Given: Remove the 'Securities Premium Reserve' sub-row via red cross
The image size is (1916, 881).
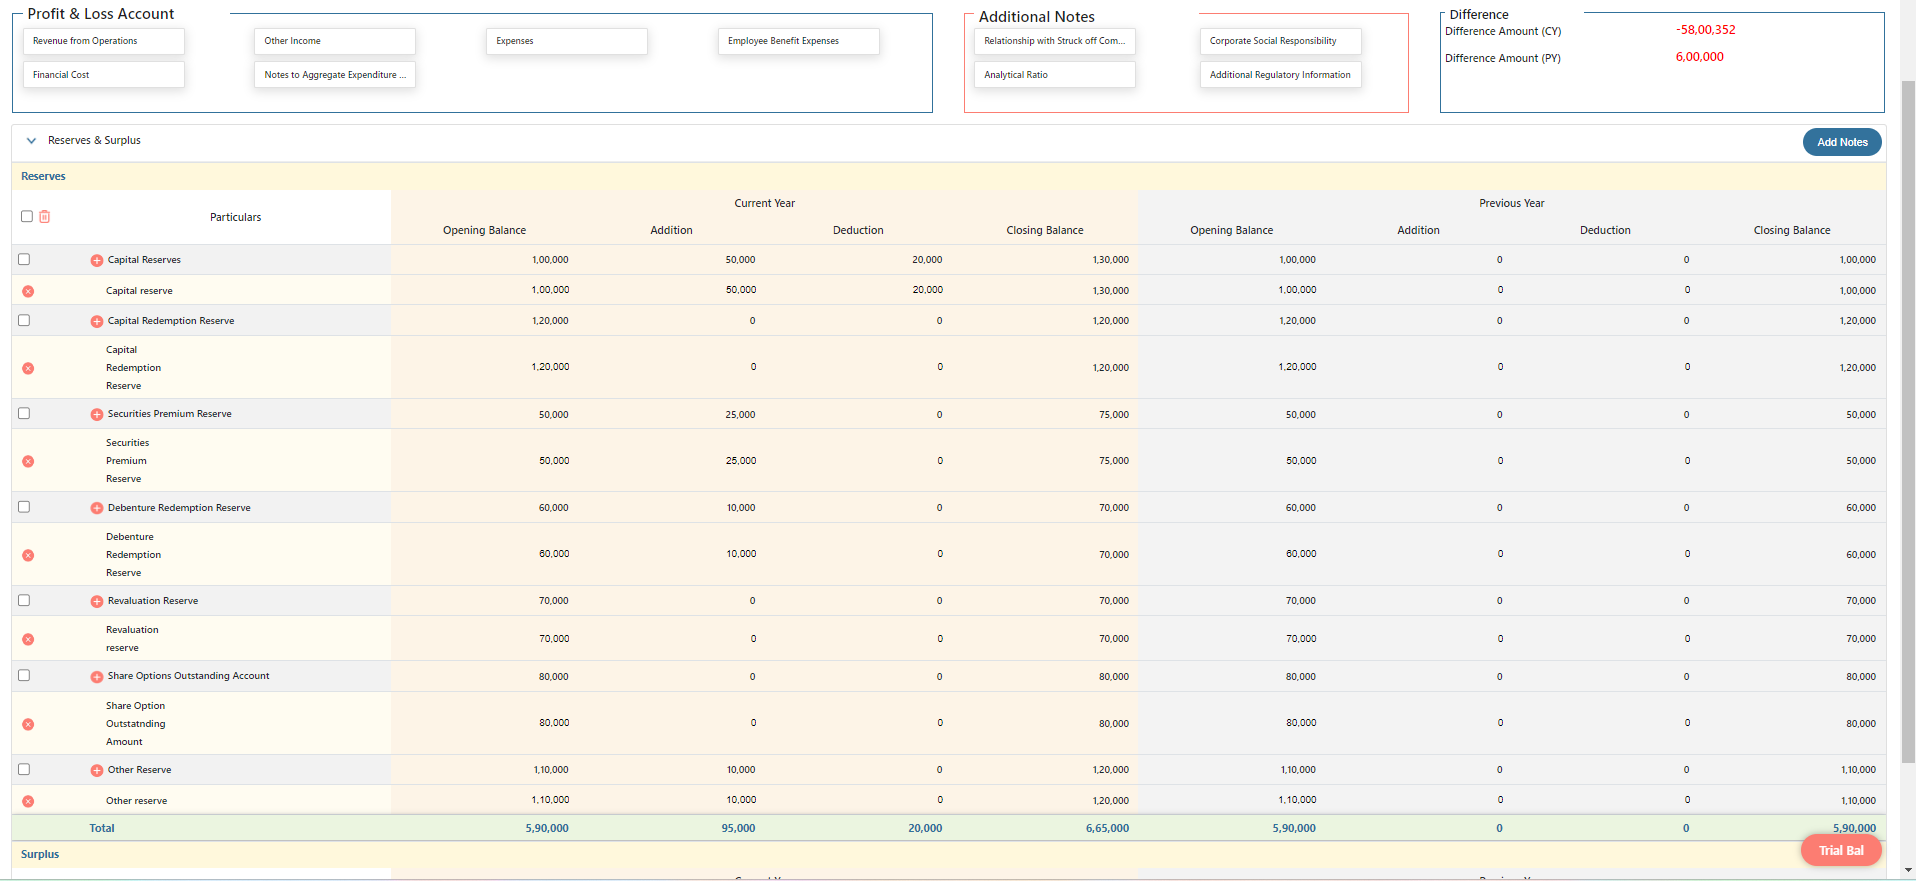Looking at the screenshot, I should point(28,461).
